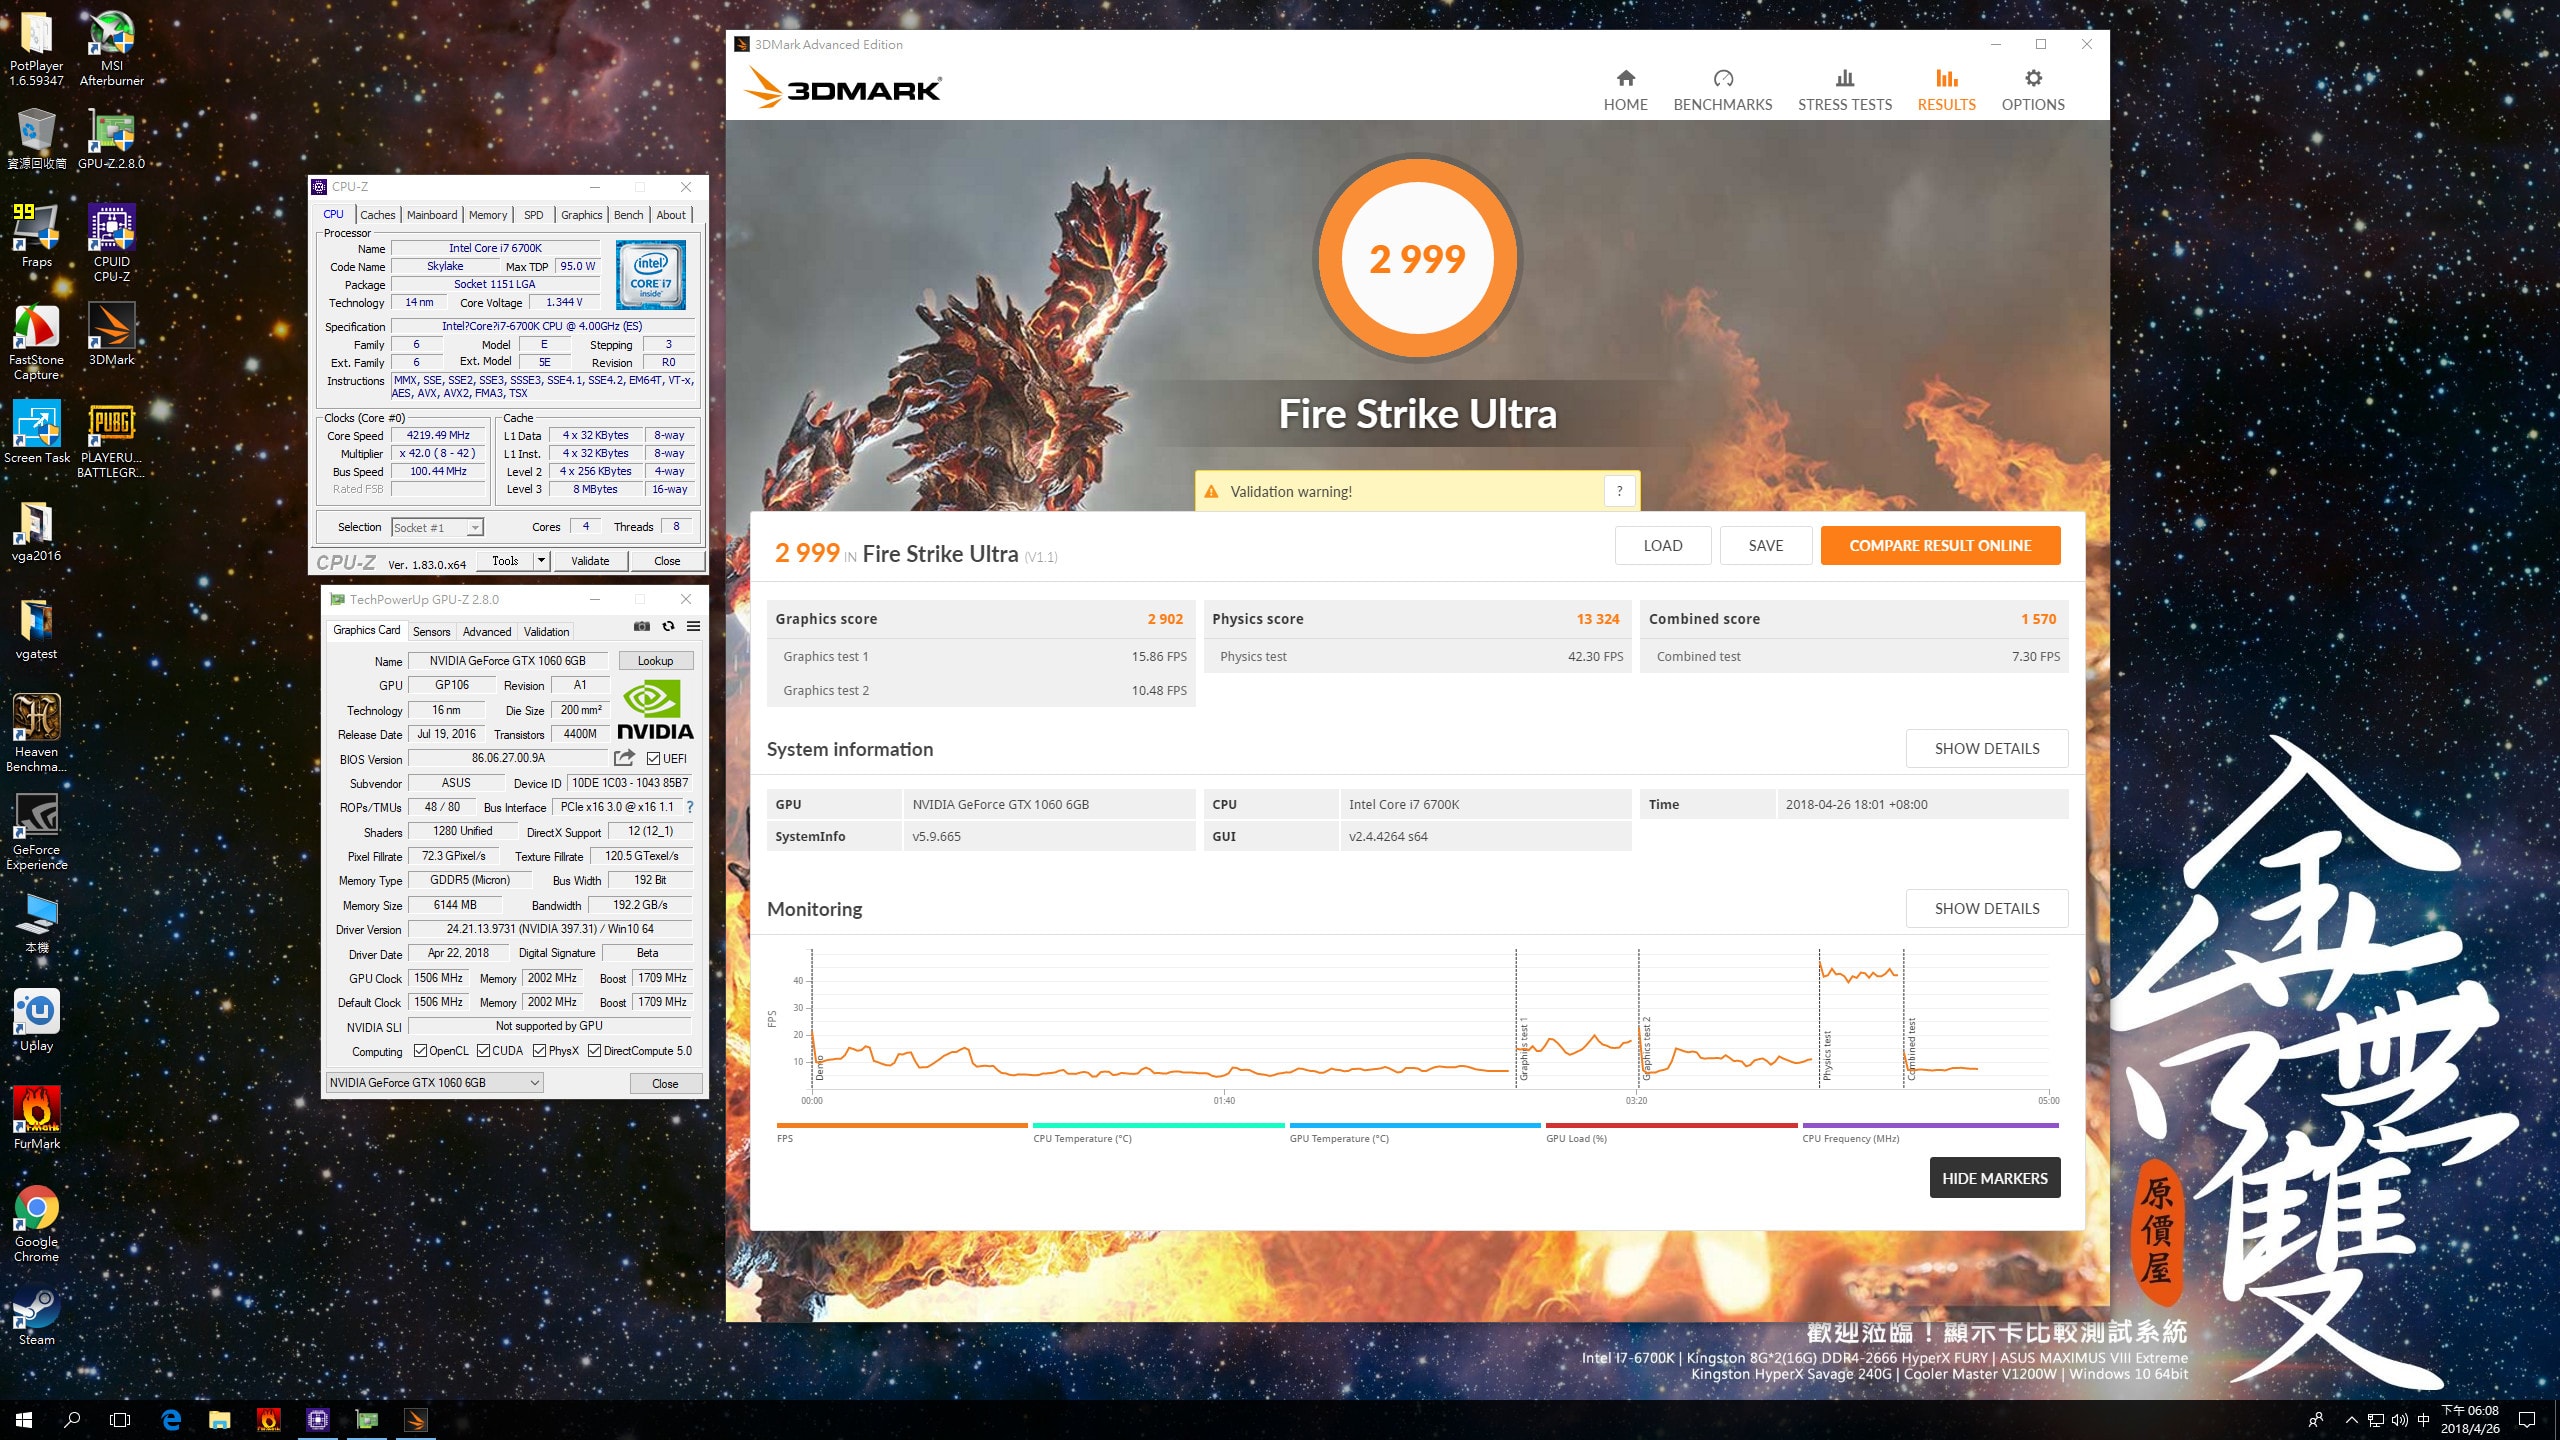Image resolution: width=2560 pixels, height=1440 pixels.
Task: Click Tools button in CPU-Z
Action: (505, 561)
